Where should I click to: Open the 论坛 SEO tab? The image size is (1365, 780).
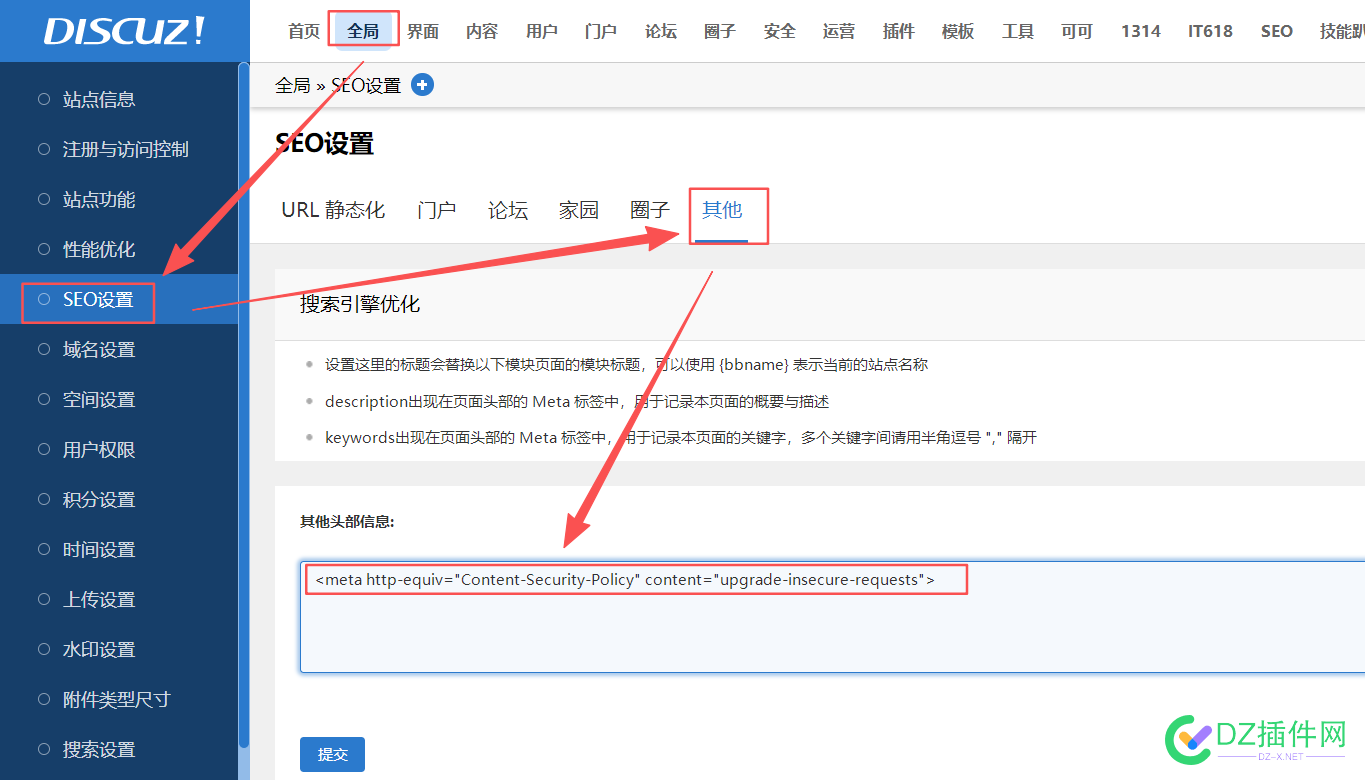pos(507,211)
